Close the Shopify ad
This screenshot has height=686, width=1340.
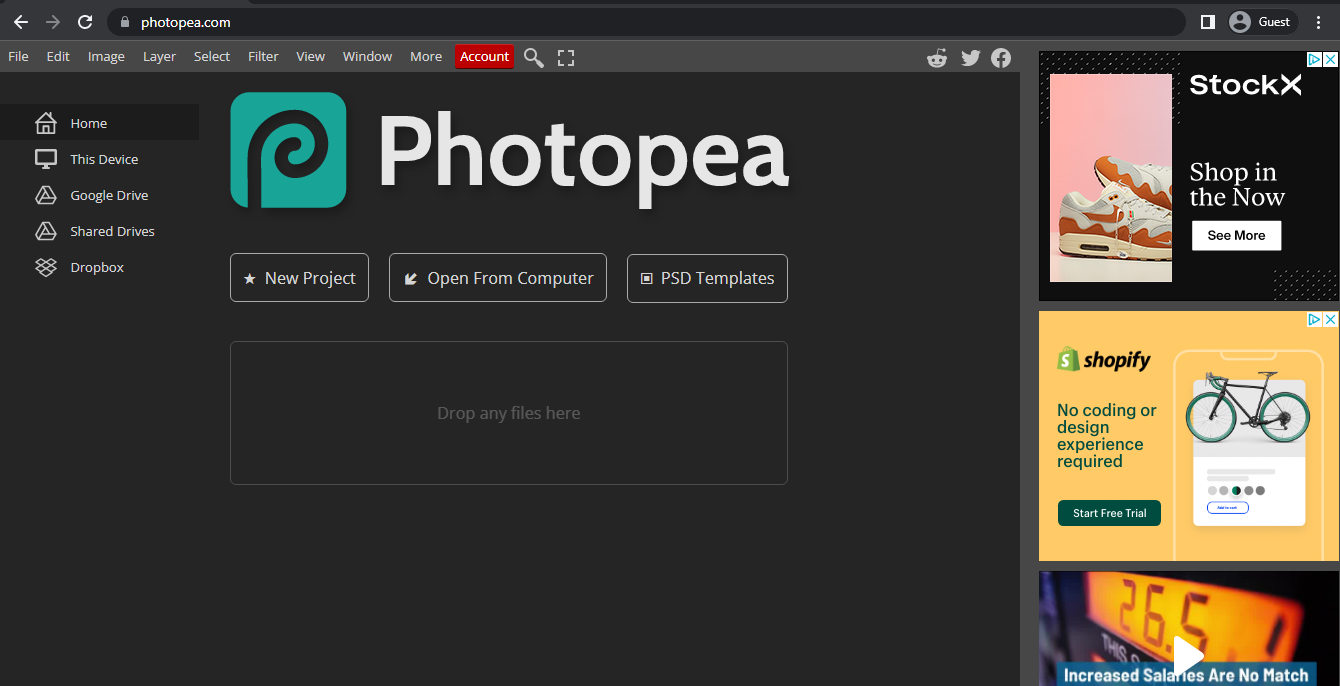tap(1331, 320)
